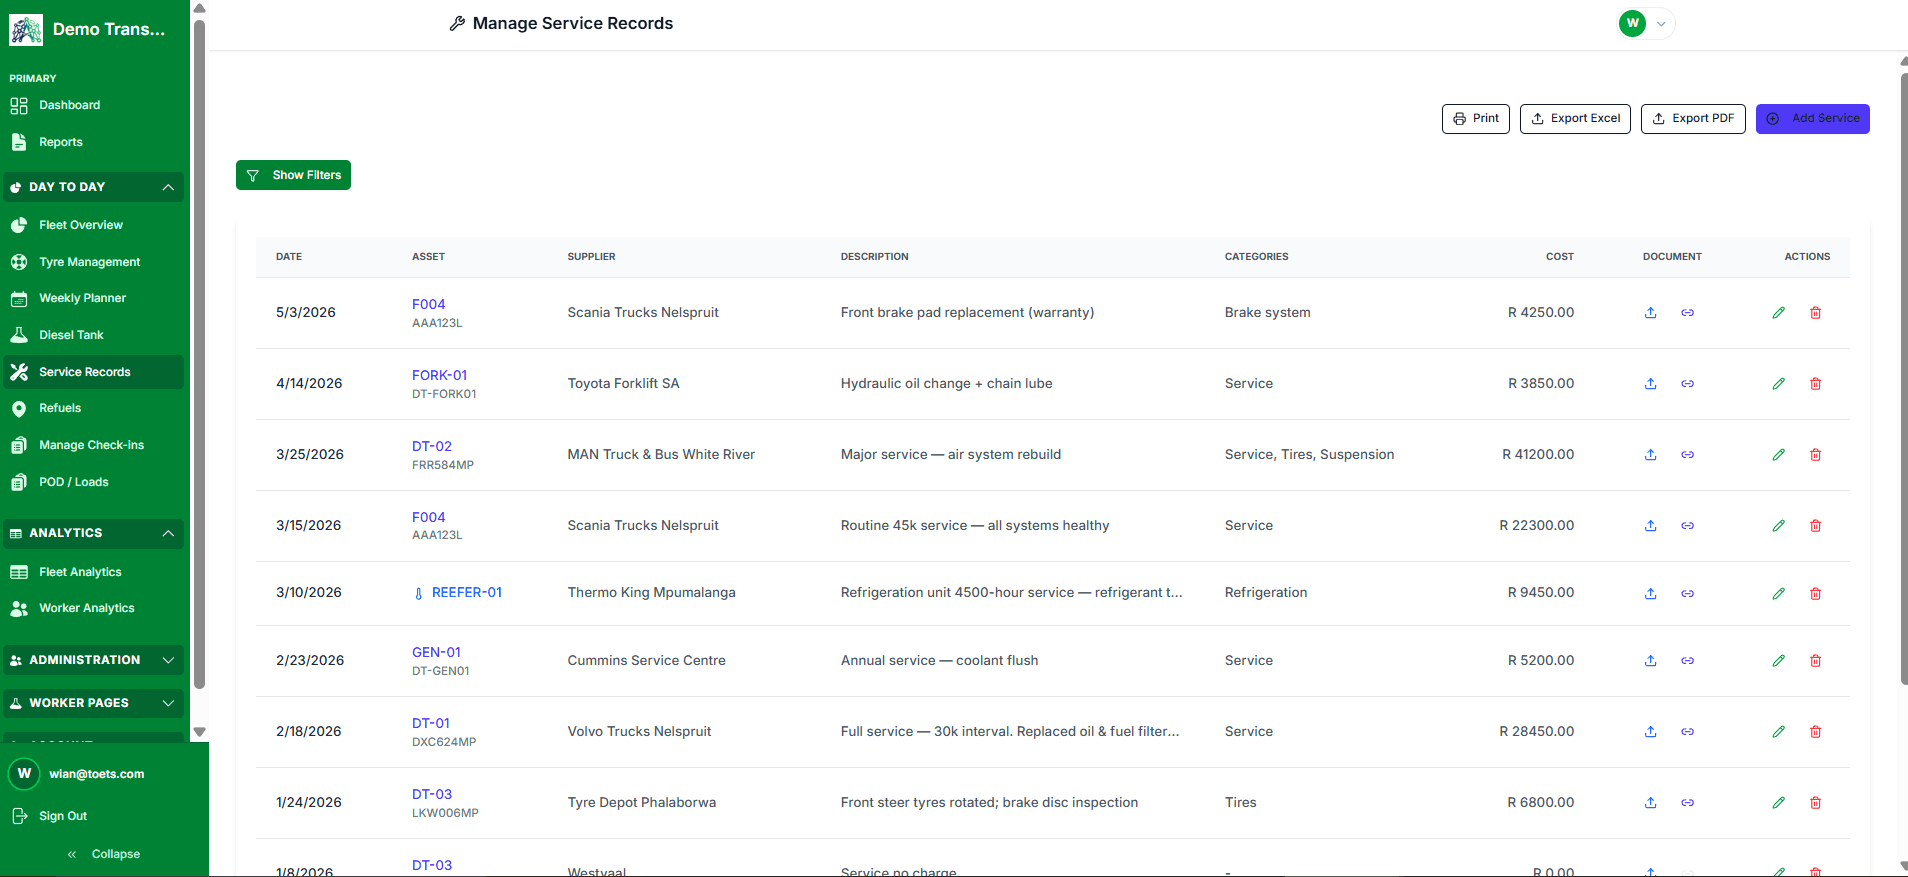
Task: Delete the Cummins Service Centre record
Action: click(x=1816, y=661)
